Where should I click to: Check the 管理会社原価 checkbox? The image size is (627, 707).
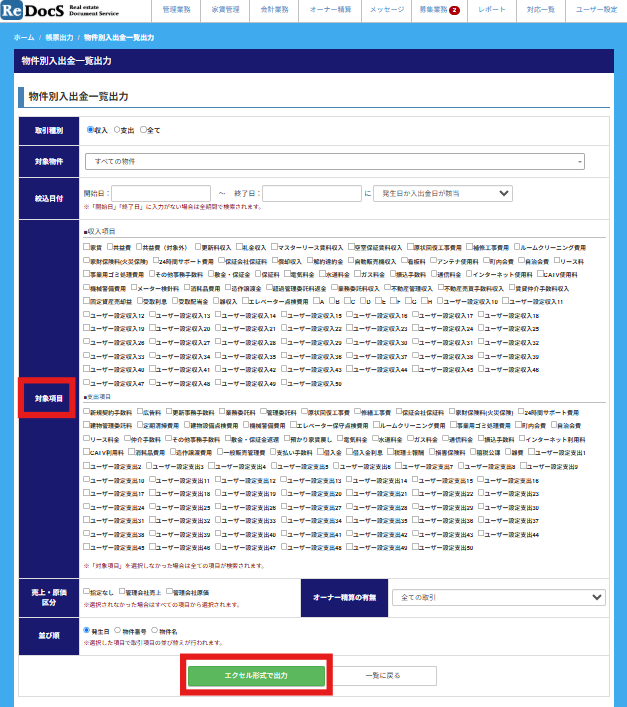pos(169,591)
